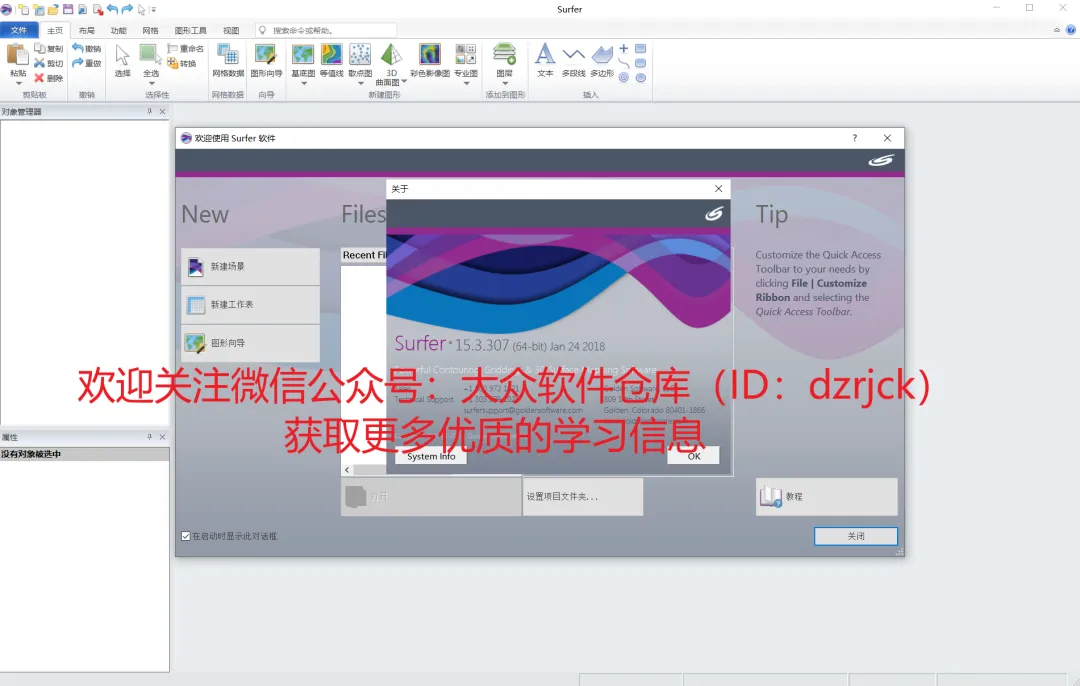
Task: Click the Convert (转换) icon
Action: 173,63
